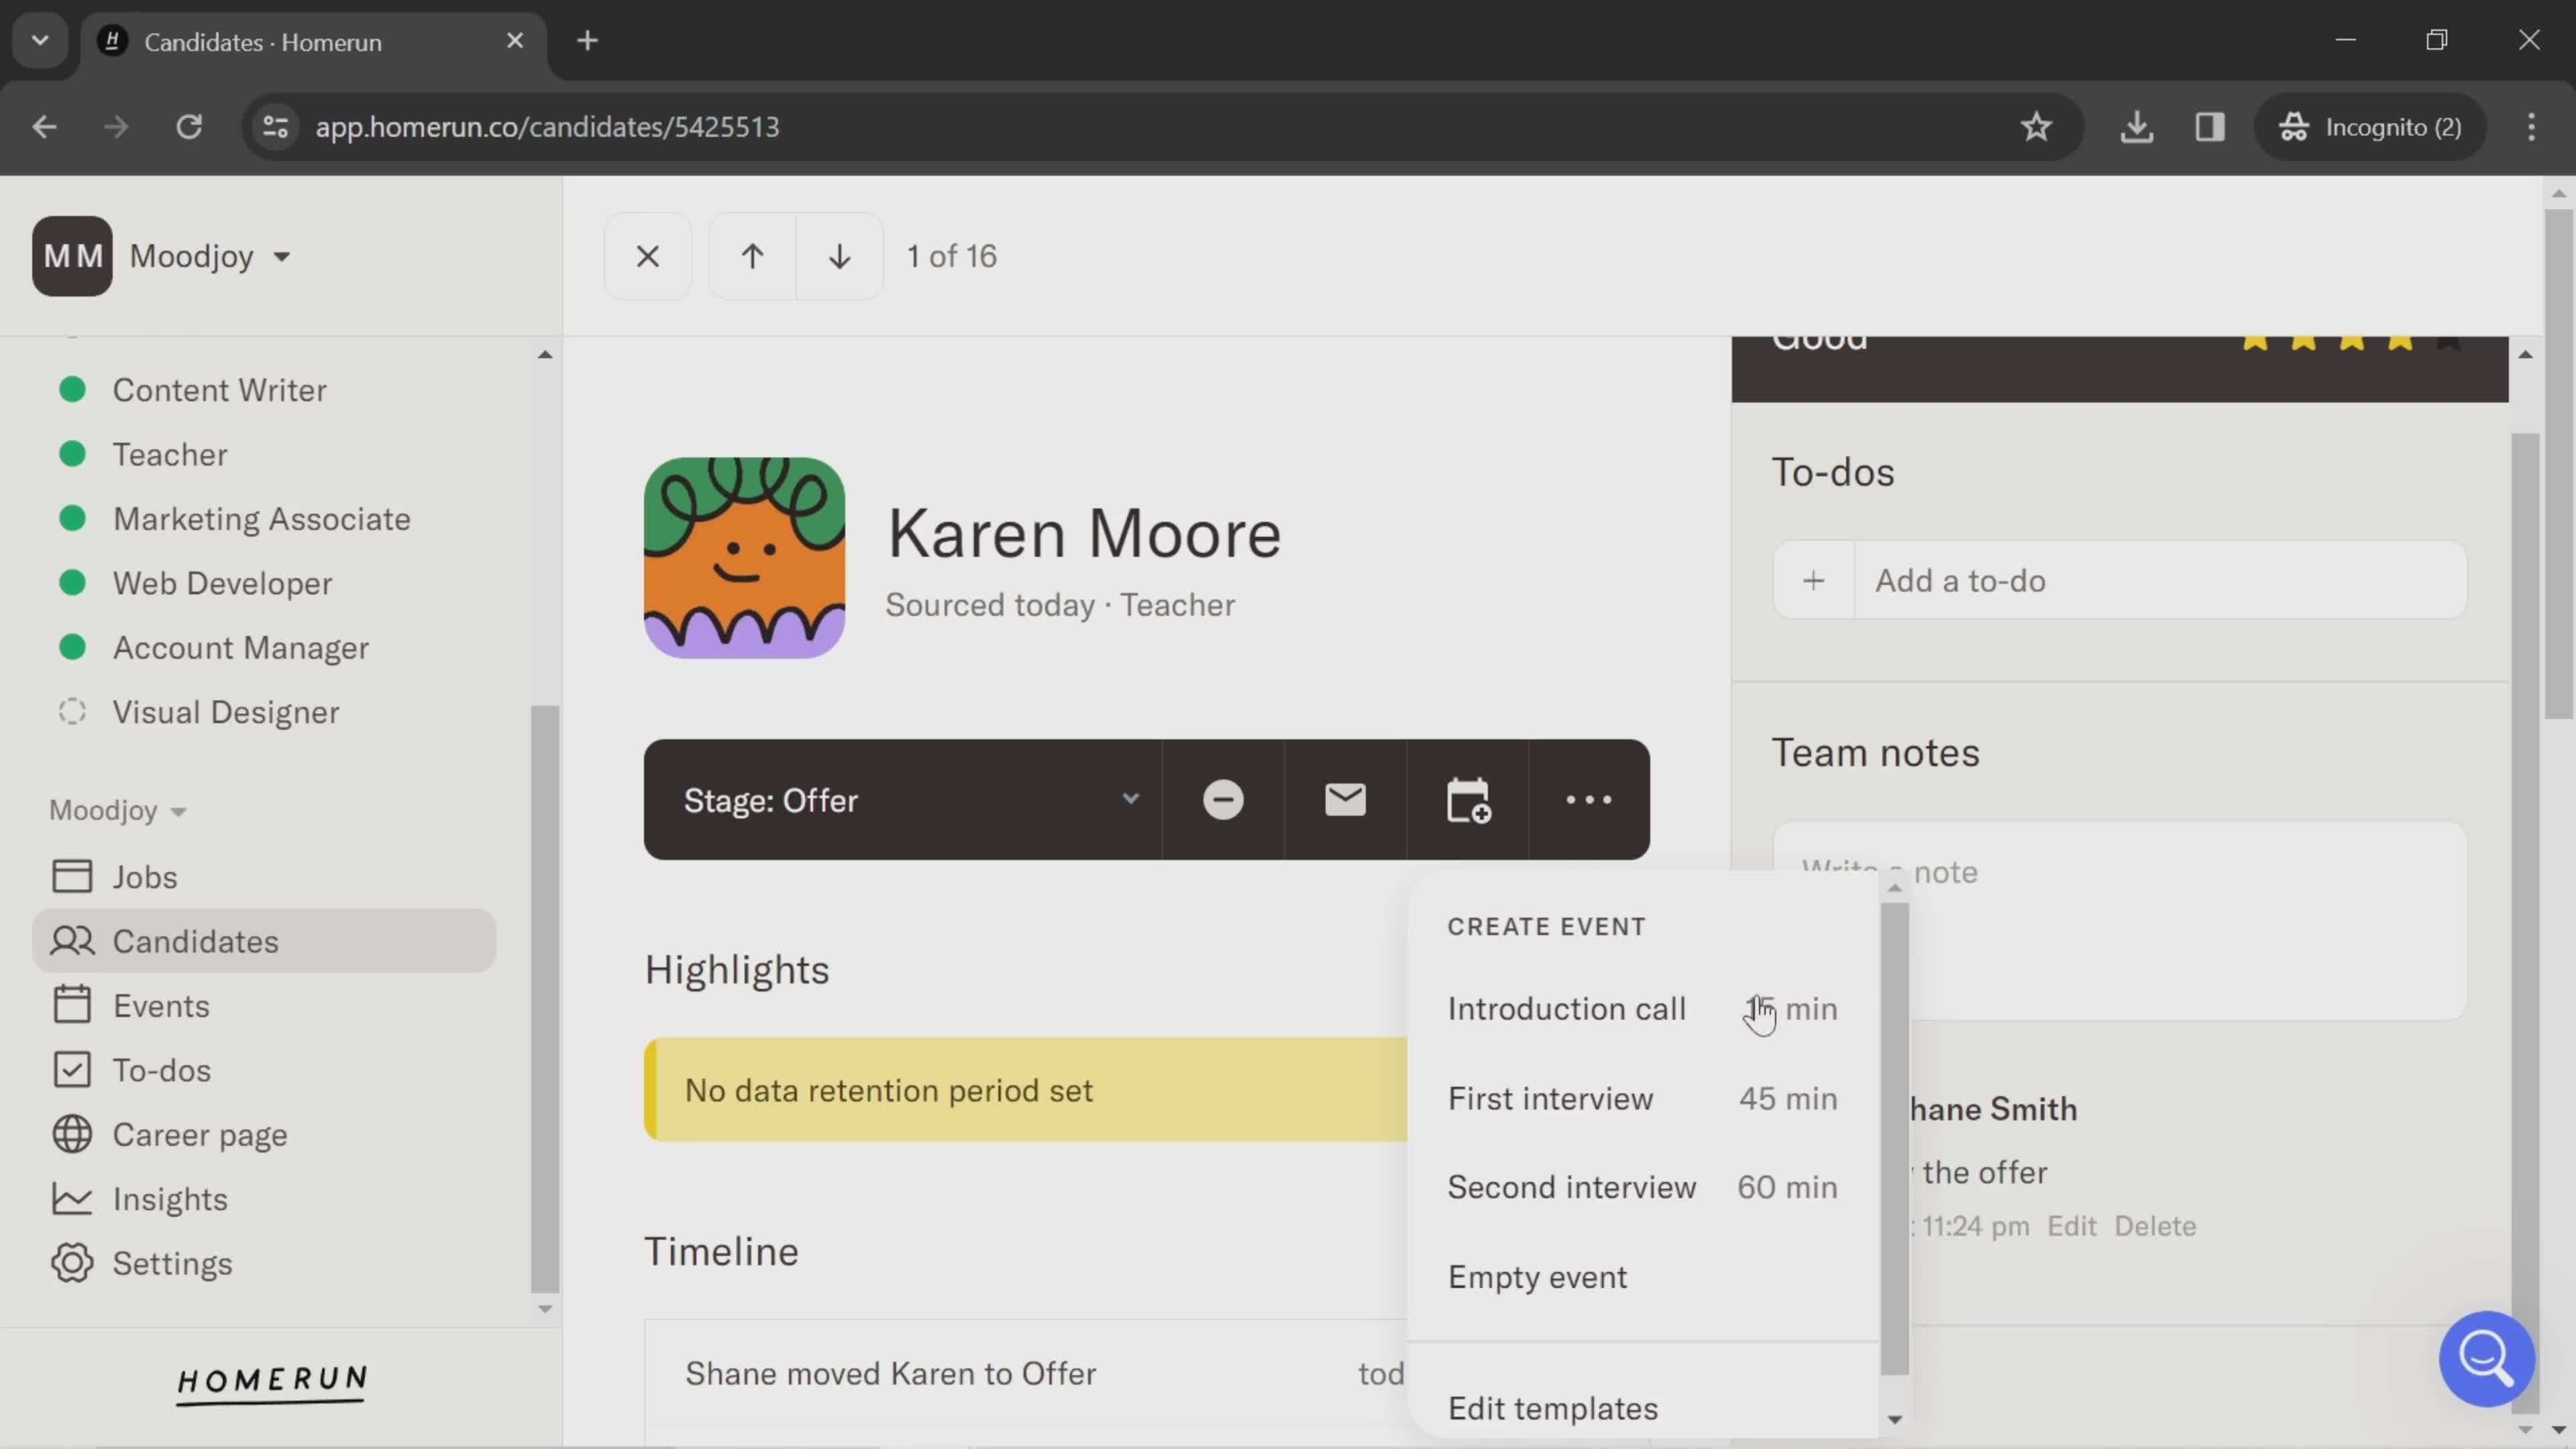This screenshot has height=1449, width=2576.
Task: Open Events in the sidebar
Action: pyautogui.click(x=264, y=1006)
